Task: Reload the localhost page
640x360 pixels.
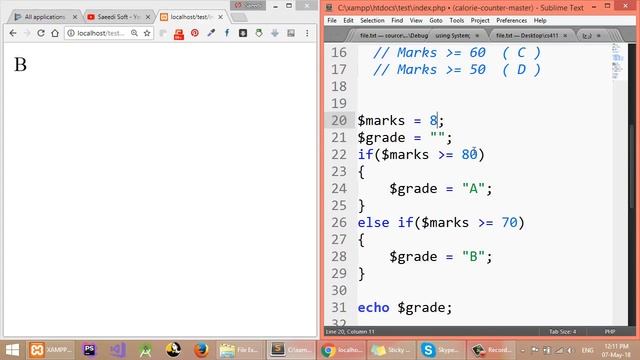Action: [x=41, y=33]
